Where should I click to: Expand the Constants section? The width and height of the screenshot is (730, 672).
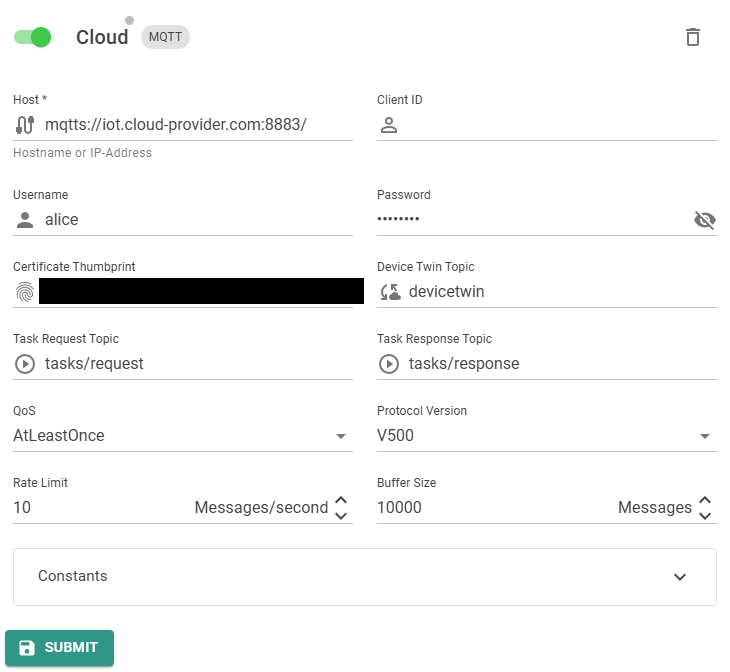click(679, 577)
